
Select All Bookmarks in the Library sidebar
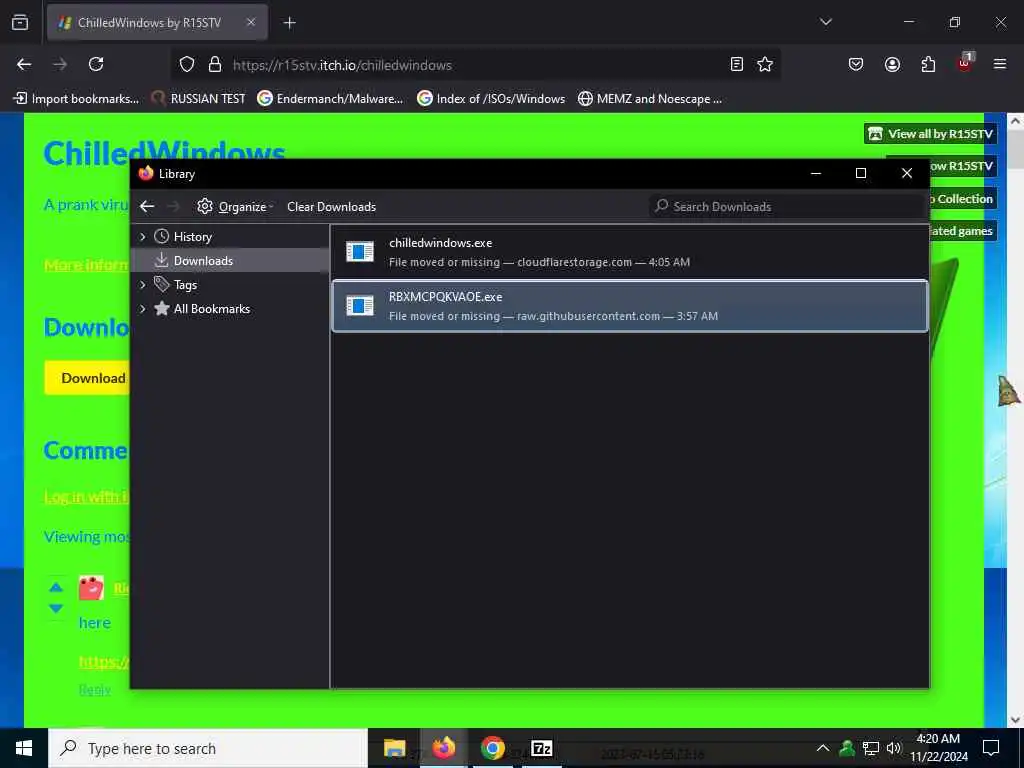click(x=212, y=309)
